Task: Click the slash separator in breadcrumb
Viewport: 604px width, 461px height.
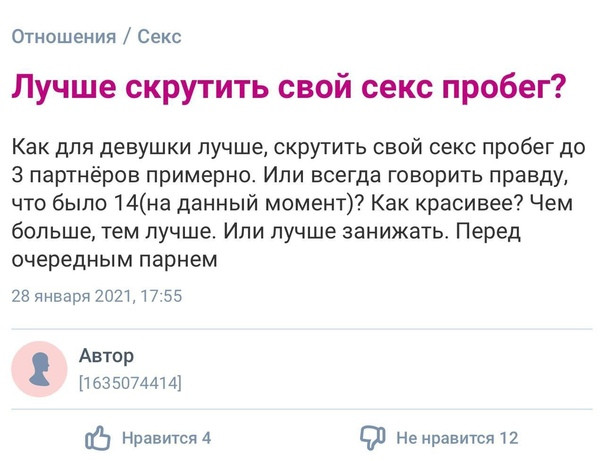Action: 127,37
